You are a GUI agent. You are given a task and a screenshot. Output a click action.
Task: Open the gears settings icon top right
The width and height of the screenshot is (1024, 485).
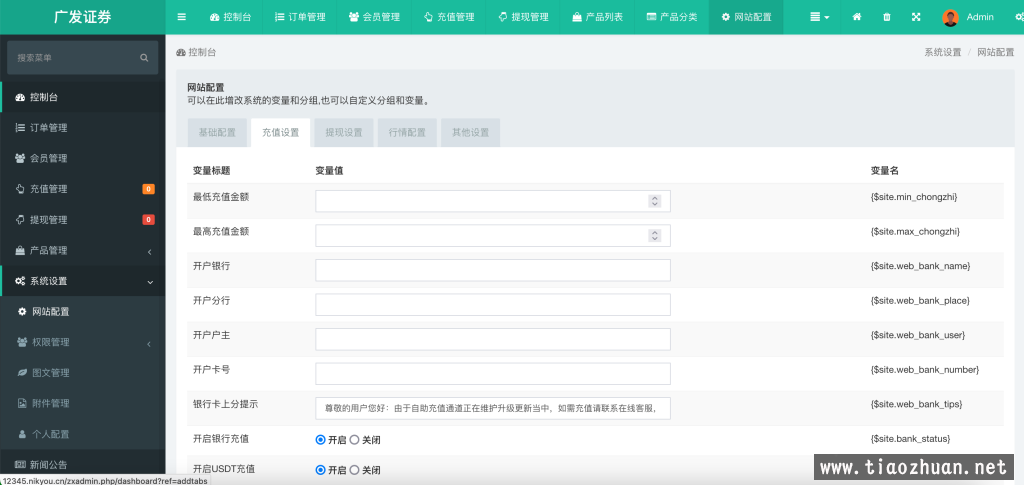coord(1019,17)
